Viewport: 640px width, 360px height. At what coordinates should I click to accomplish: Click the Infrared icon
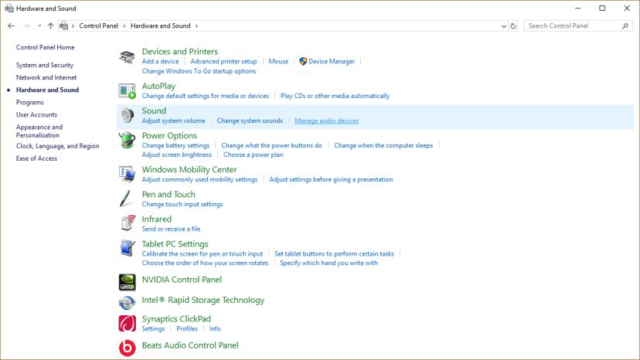[127, 223]
